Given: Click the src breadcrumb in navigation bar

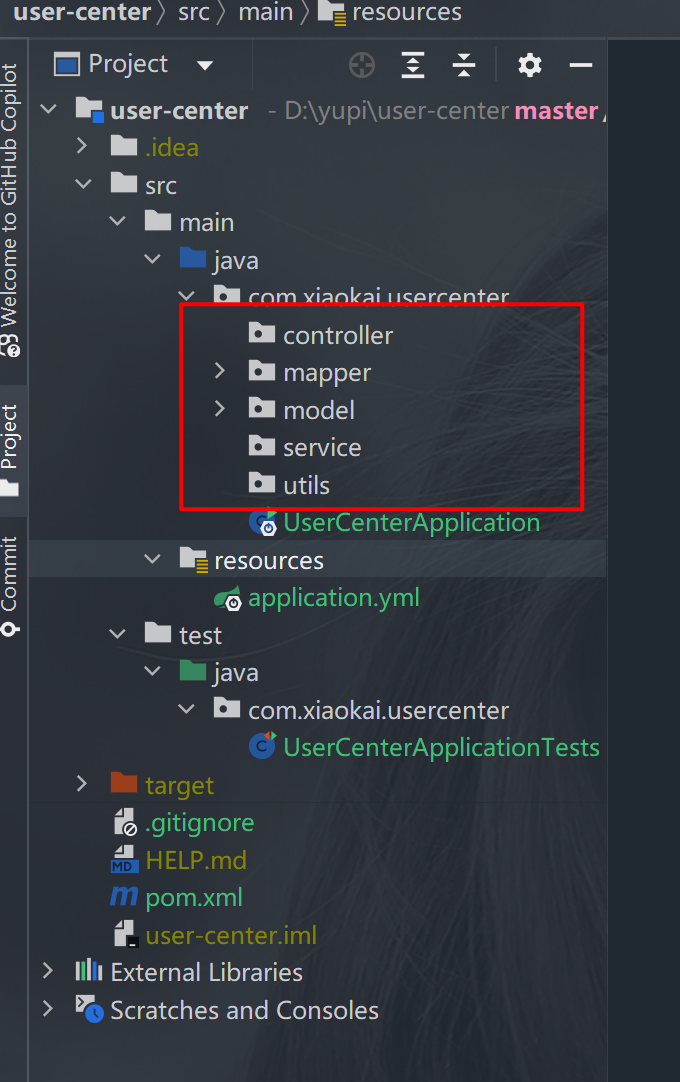Looking at the screenshot, I should coord(193,12).
